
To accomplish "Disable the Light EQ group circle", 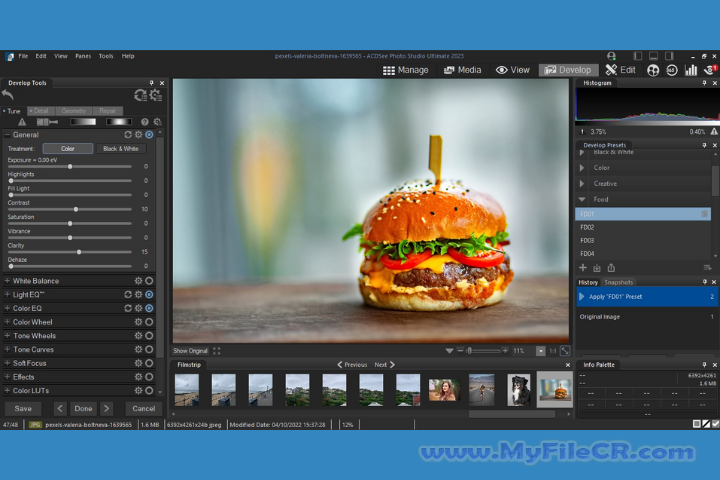I will point(149,294).
